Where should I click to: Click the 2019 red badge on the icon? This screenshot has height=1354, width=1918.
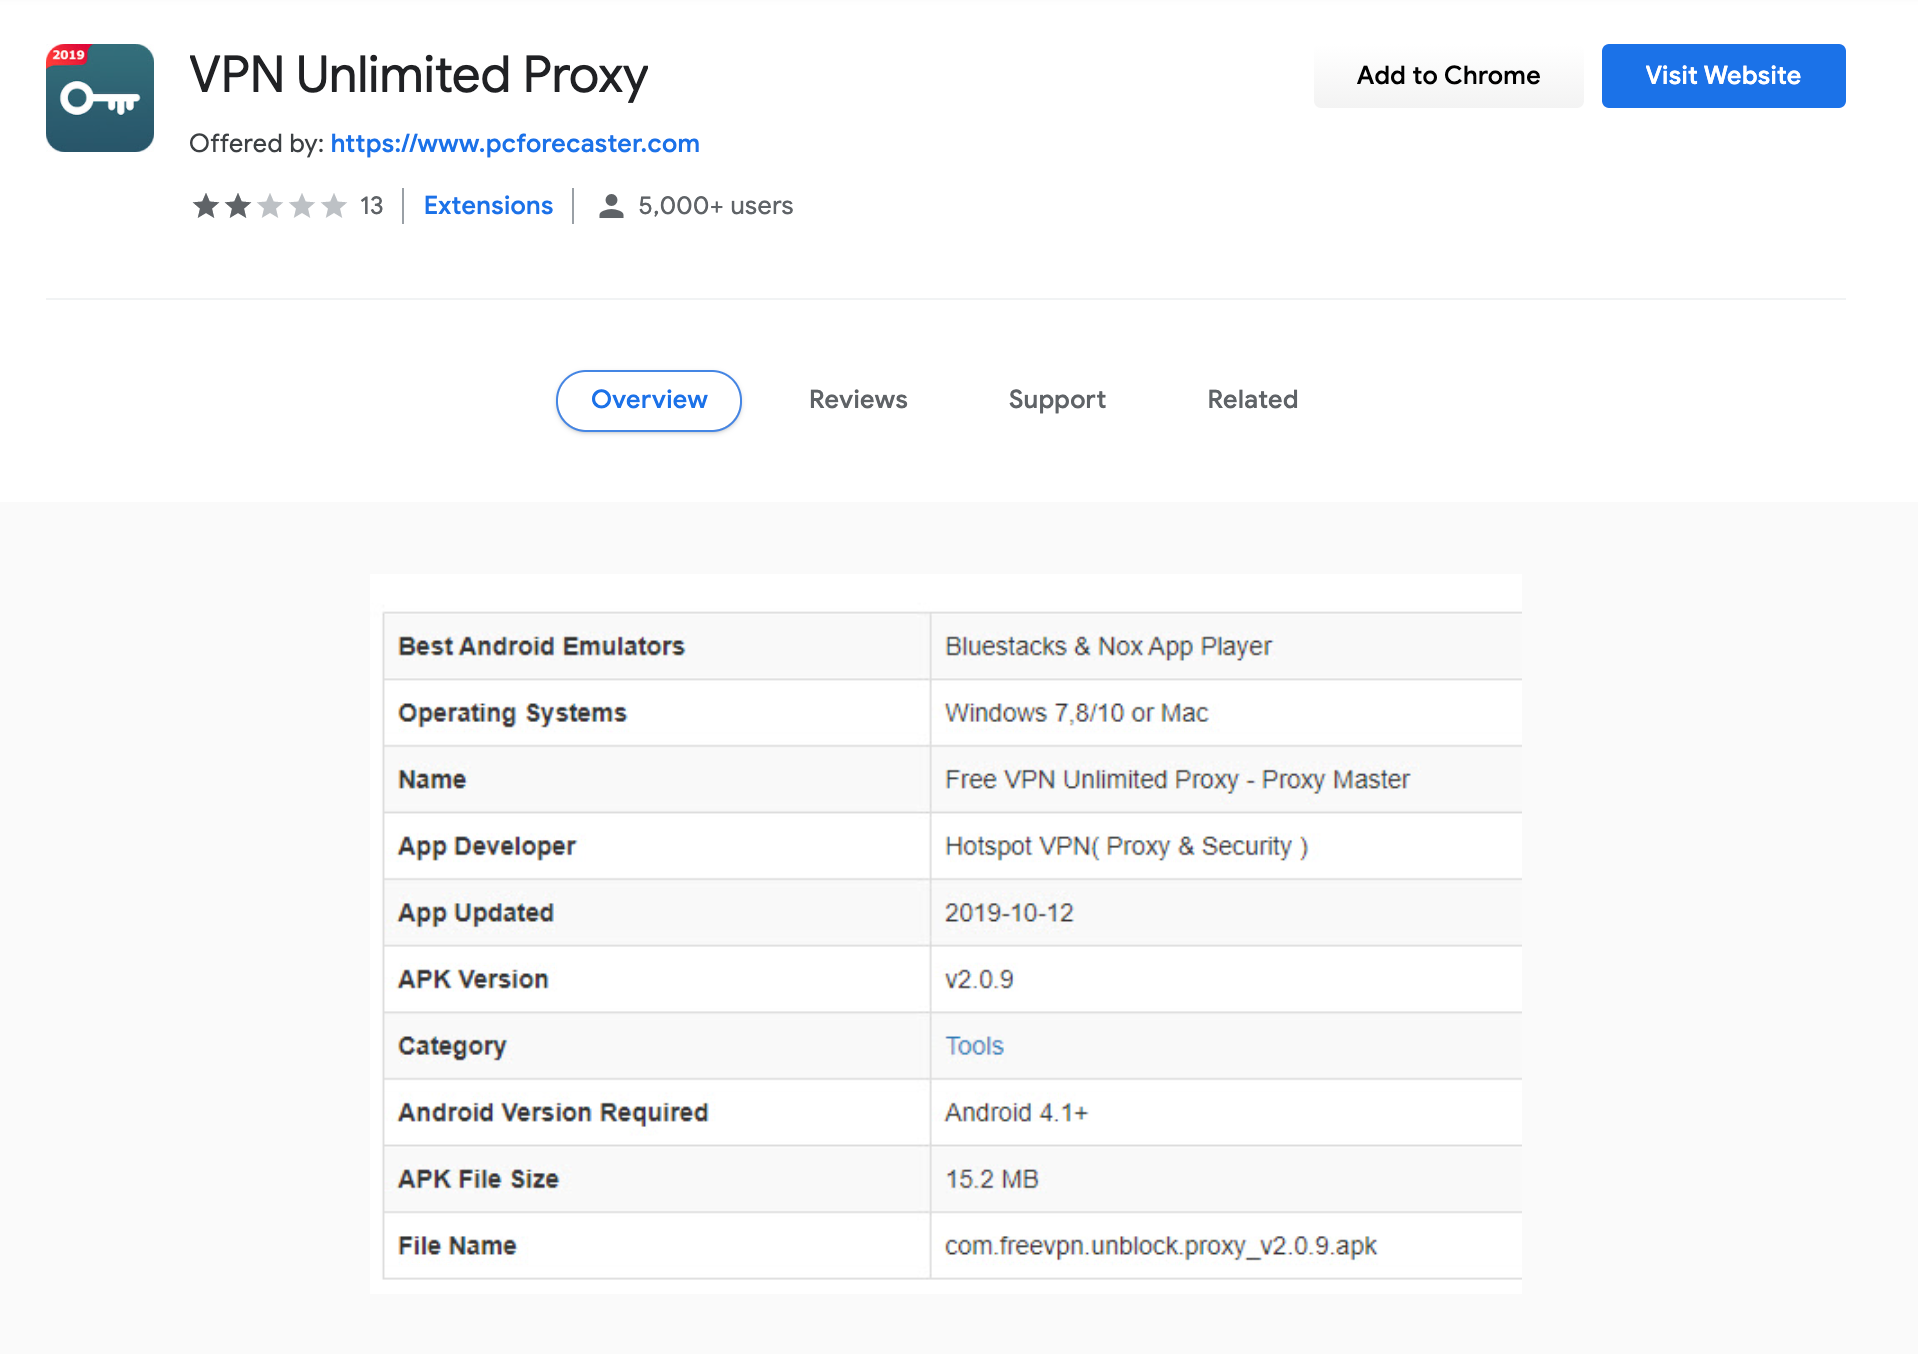[x=68, y=55]
